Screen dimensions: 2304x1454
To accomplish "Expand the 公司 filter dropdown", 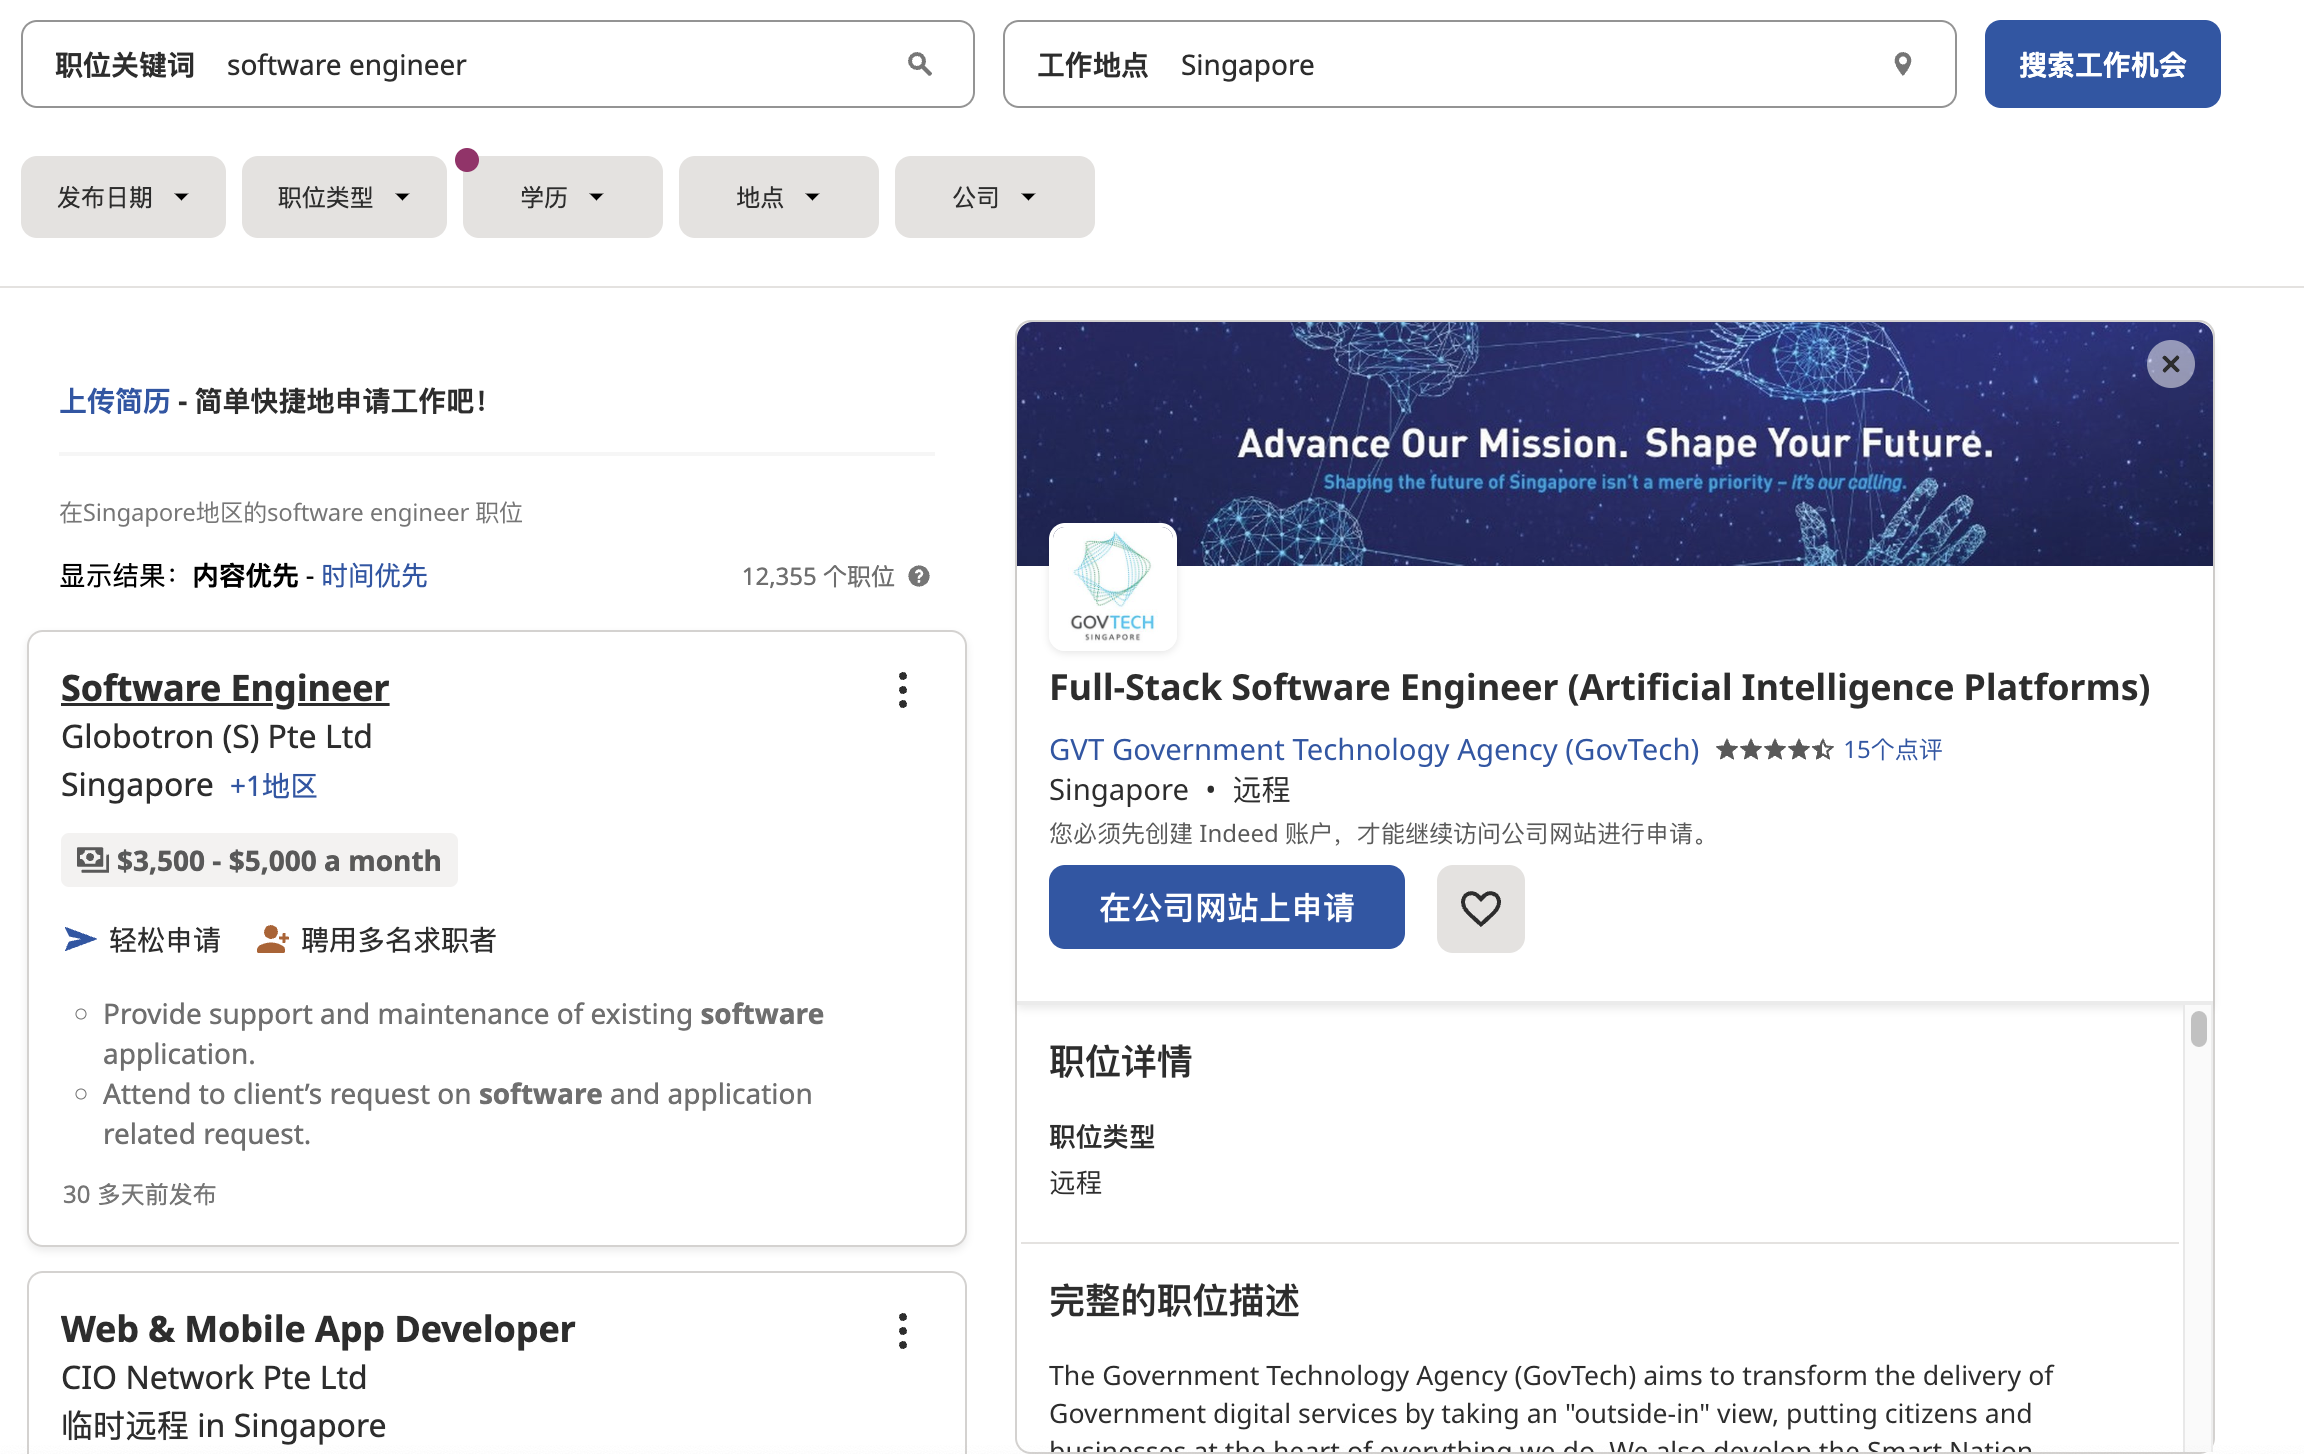I will (994, 197).
